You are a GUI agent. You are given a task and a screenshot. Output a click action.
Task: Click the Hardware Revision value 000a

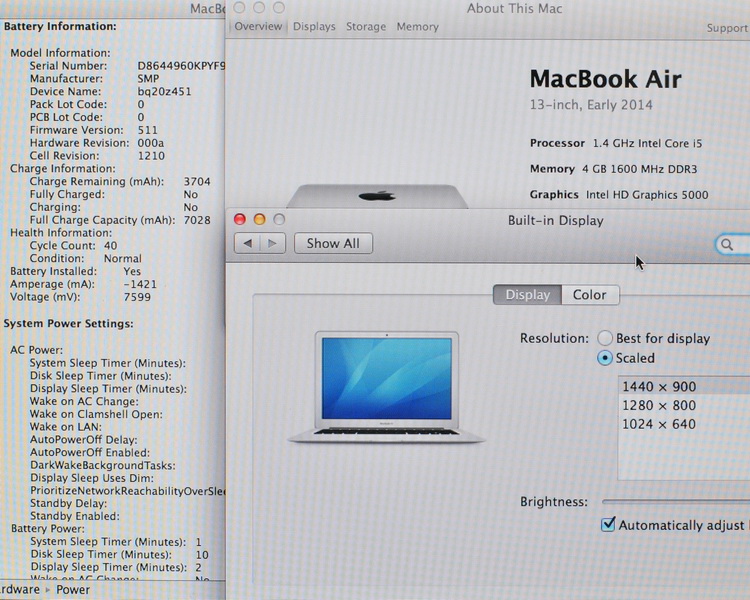pos(151,143)
